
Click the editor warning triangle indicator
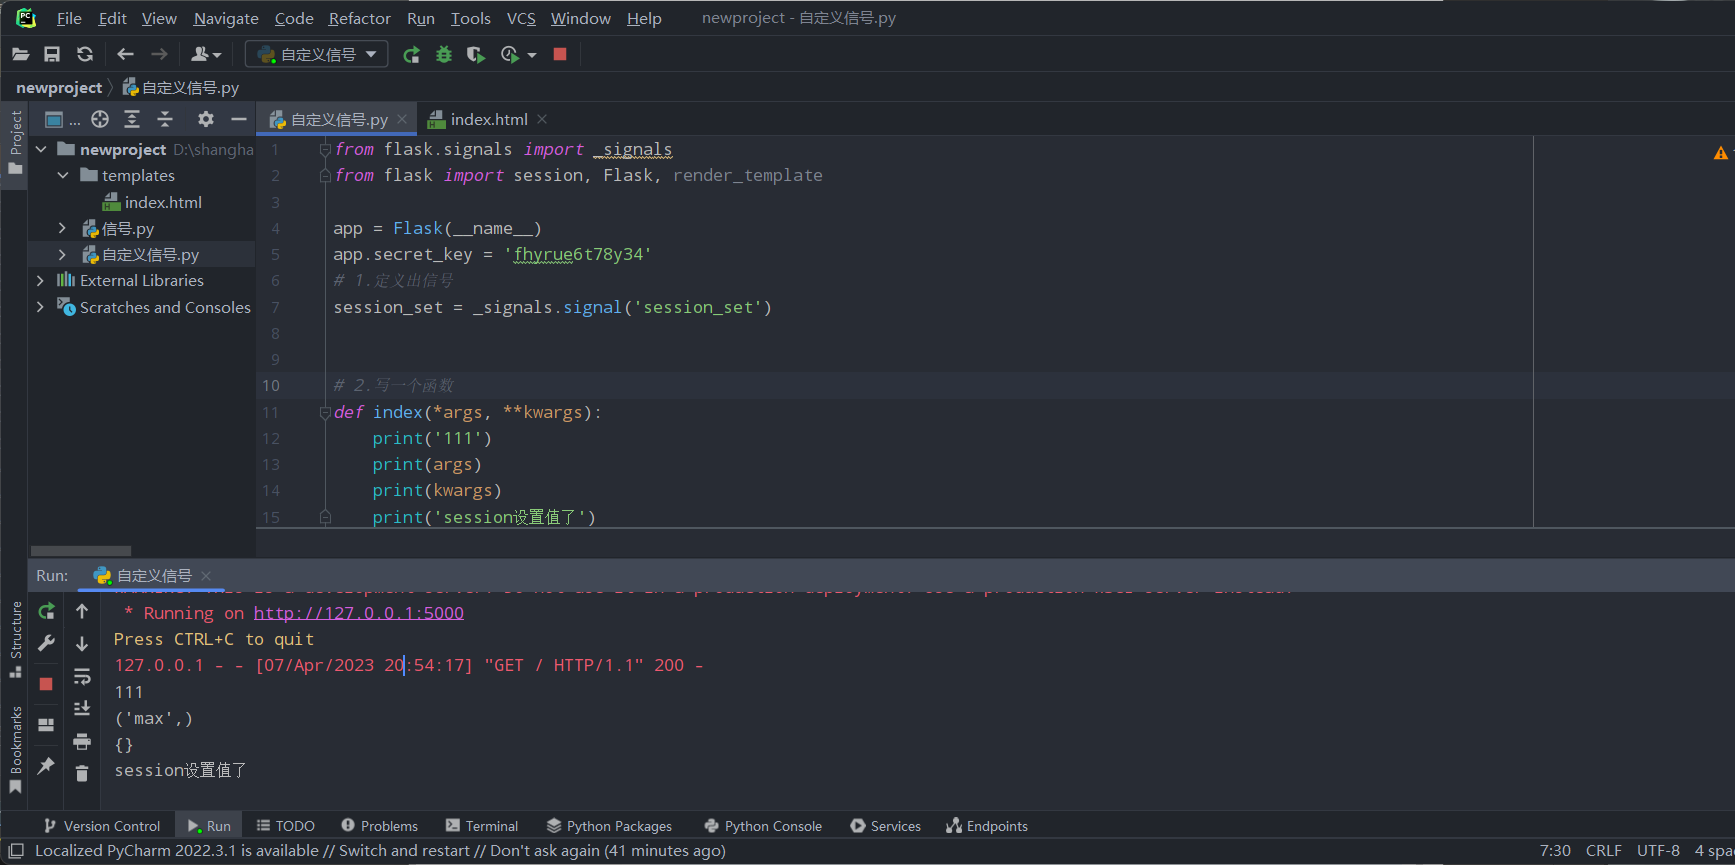click(x=1720, y=153)
